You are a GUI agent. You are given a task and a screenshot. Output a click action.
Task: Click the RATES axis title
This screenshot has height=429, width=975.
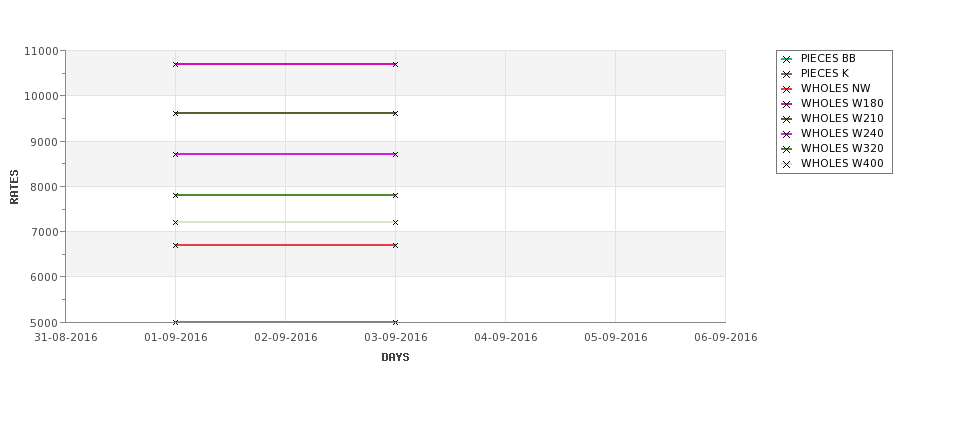click(x=14, y=187)
